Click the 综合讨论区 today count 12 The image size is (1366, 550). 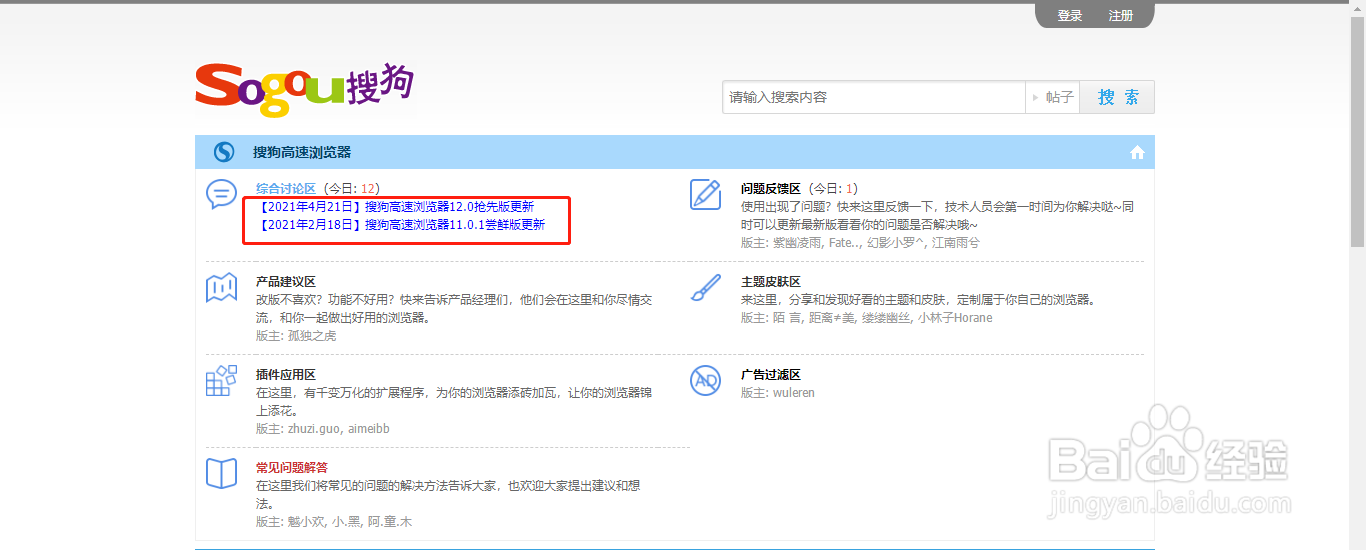(367, 188)
